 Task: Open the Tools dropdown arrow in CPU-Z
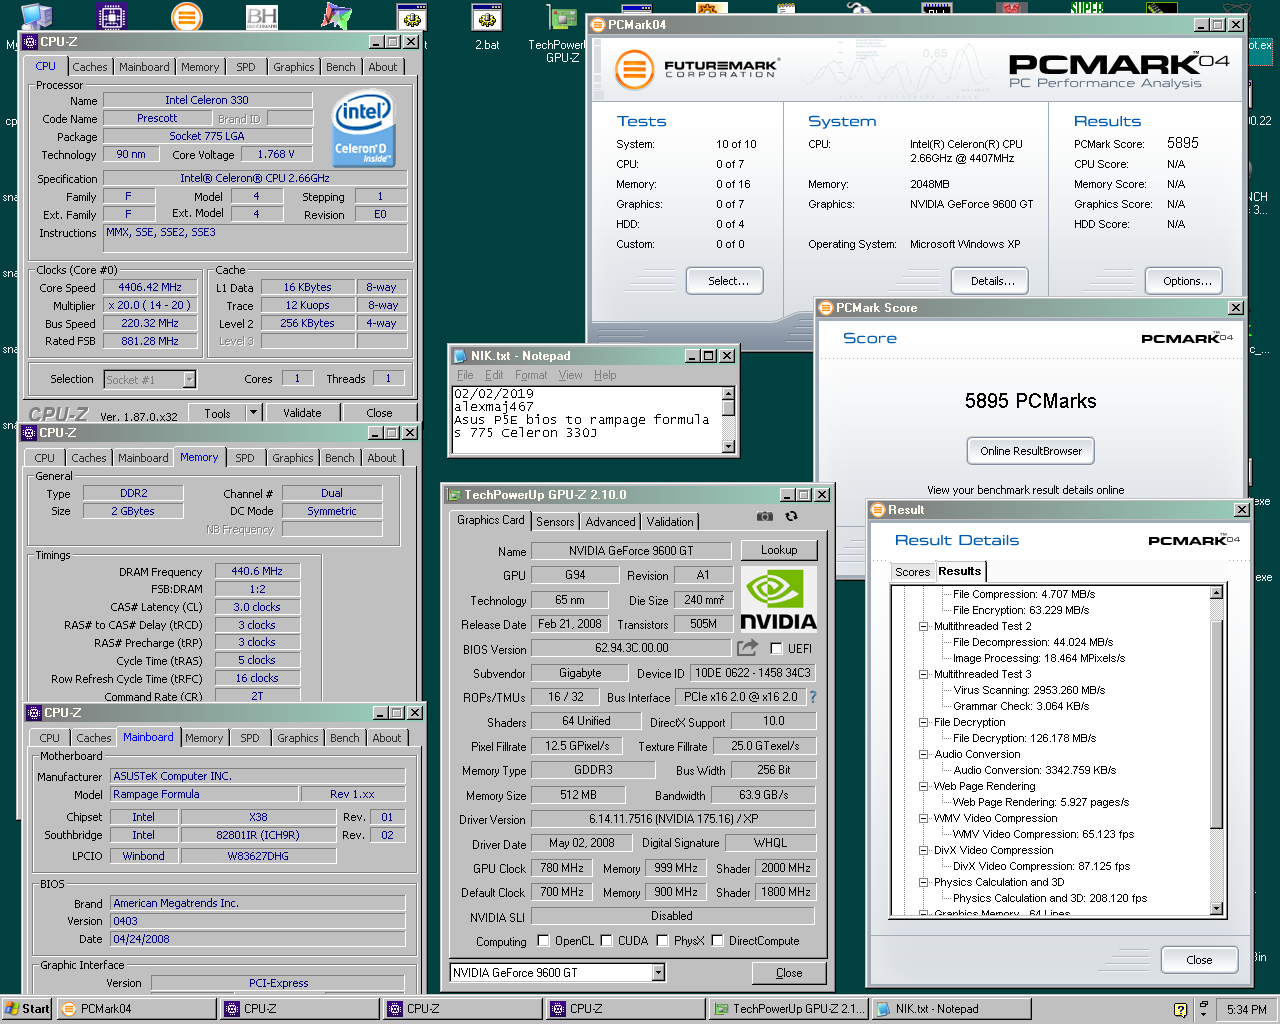point(254,413)
